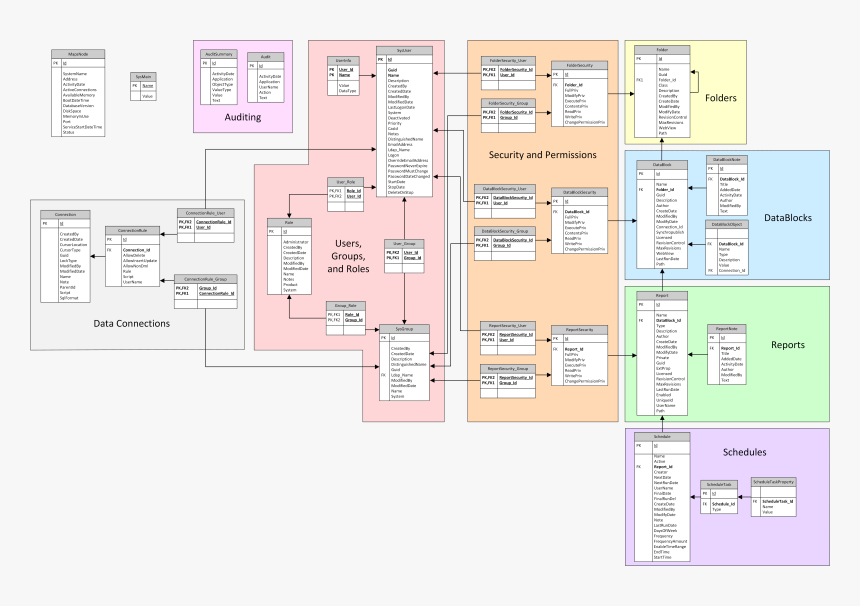Click DataType field in UserInfo table
860x606 pixels.
348,91
